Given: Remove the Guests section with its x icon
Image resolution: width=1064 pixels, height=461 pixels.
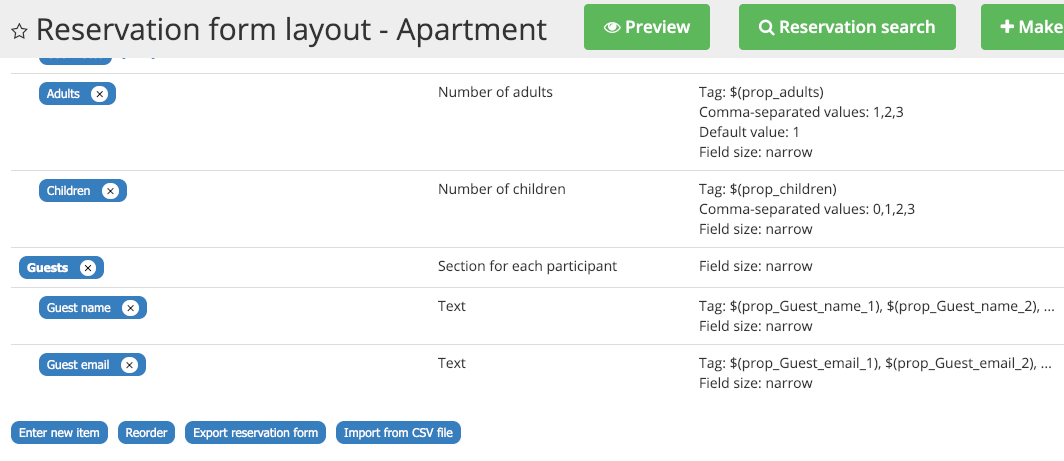Looking at the screenshot, I should [88, 268].
